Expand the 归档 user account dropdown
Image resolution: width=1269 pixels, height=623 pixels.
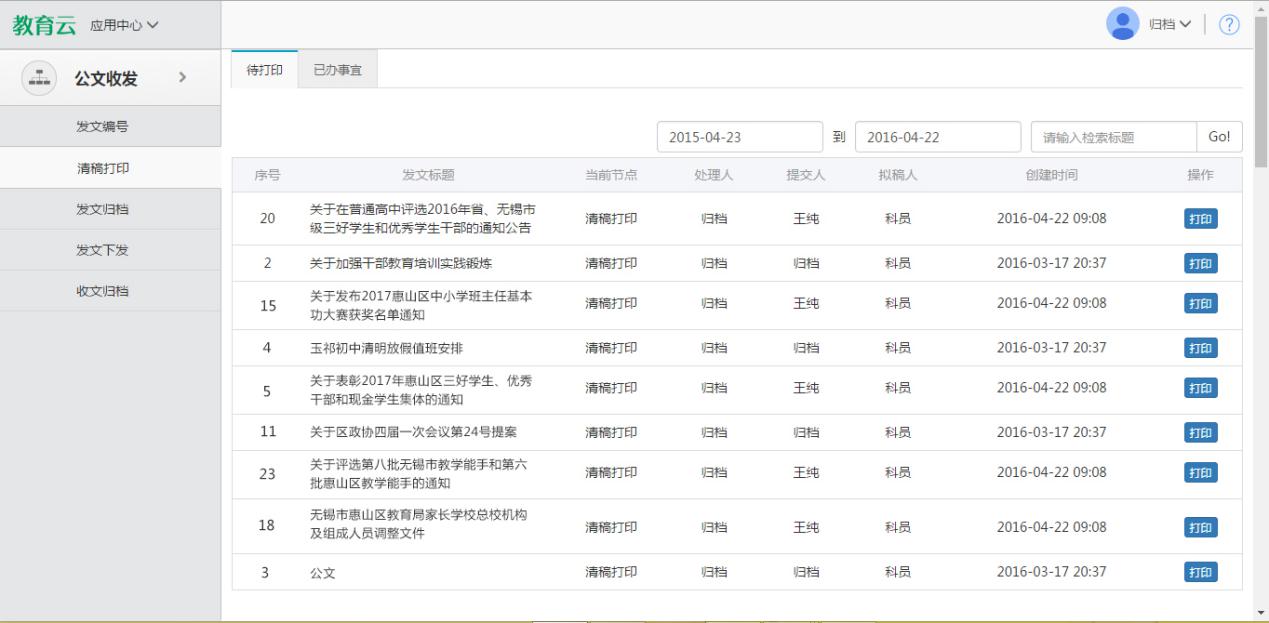(x=1169, y=25)
